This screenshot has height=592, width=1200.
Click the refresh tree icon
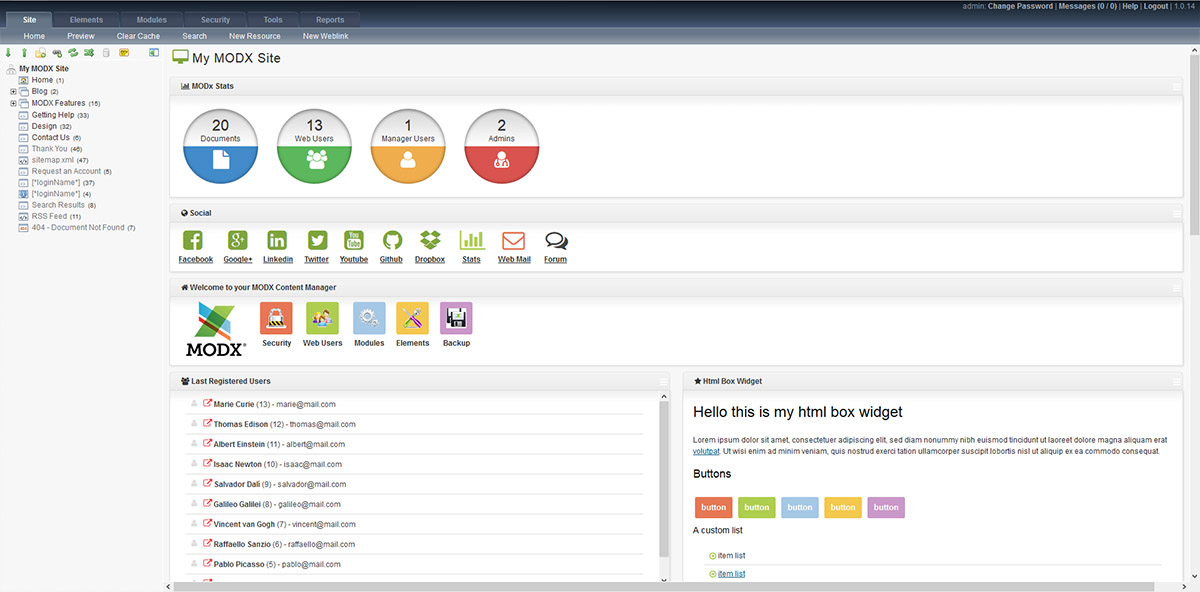pos(73,52)
